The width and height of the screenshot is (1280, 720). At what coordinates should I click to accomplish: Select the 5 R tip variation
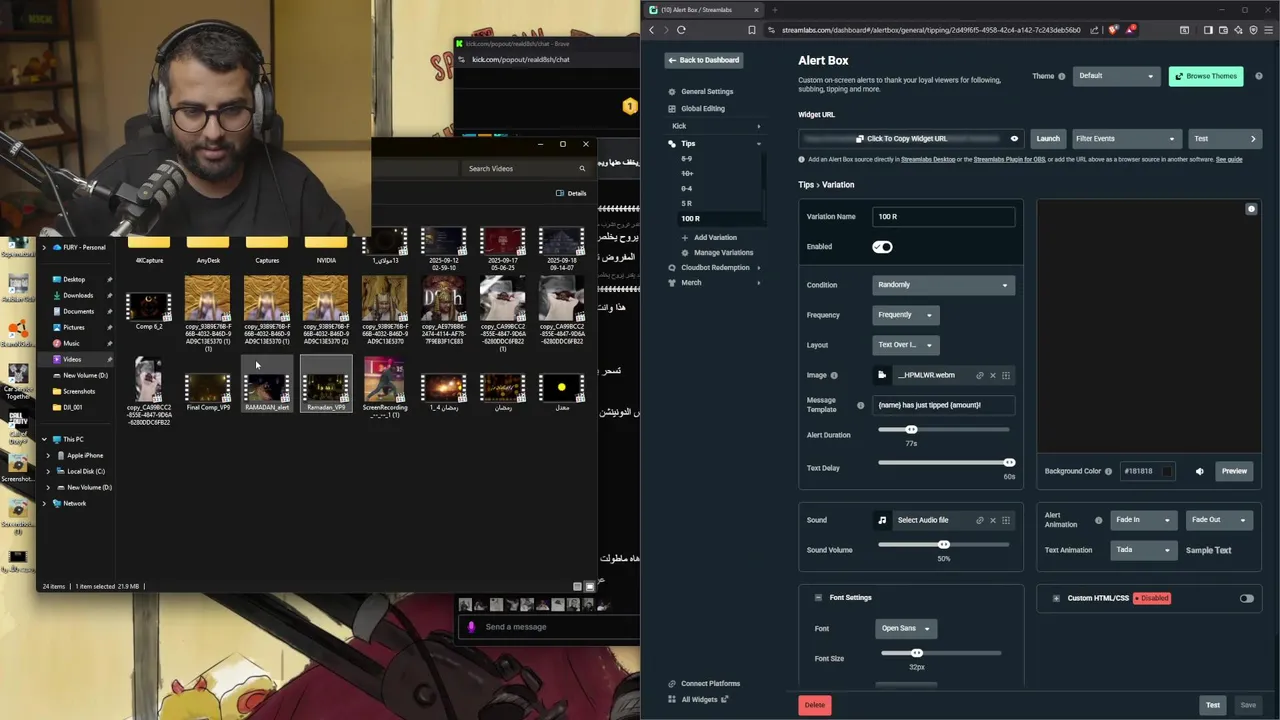point(687,203)
